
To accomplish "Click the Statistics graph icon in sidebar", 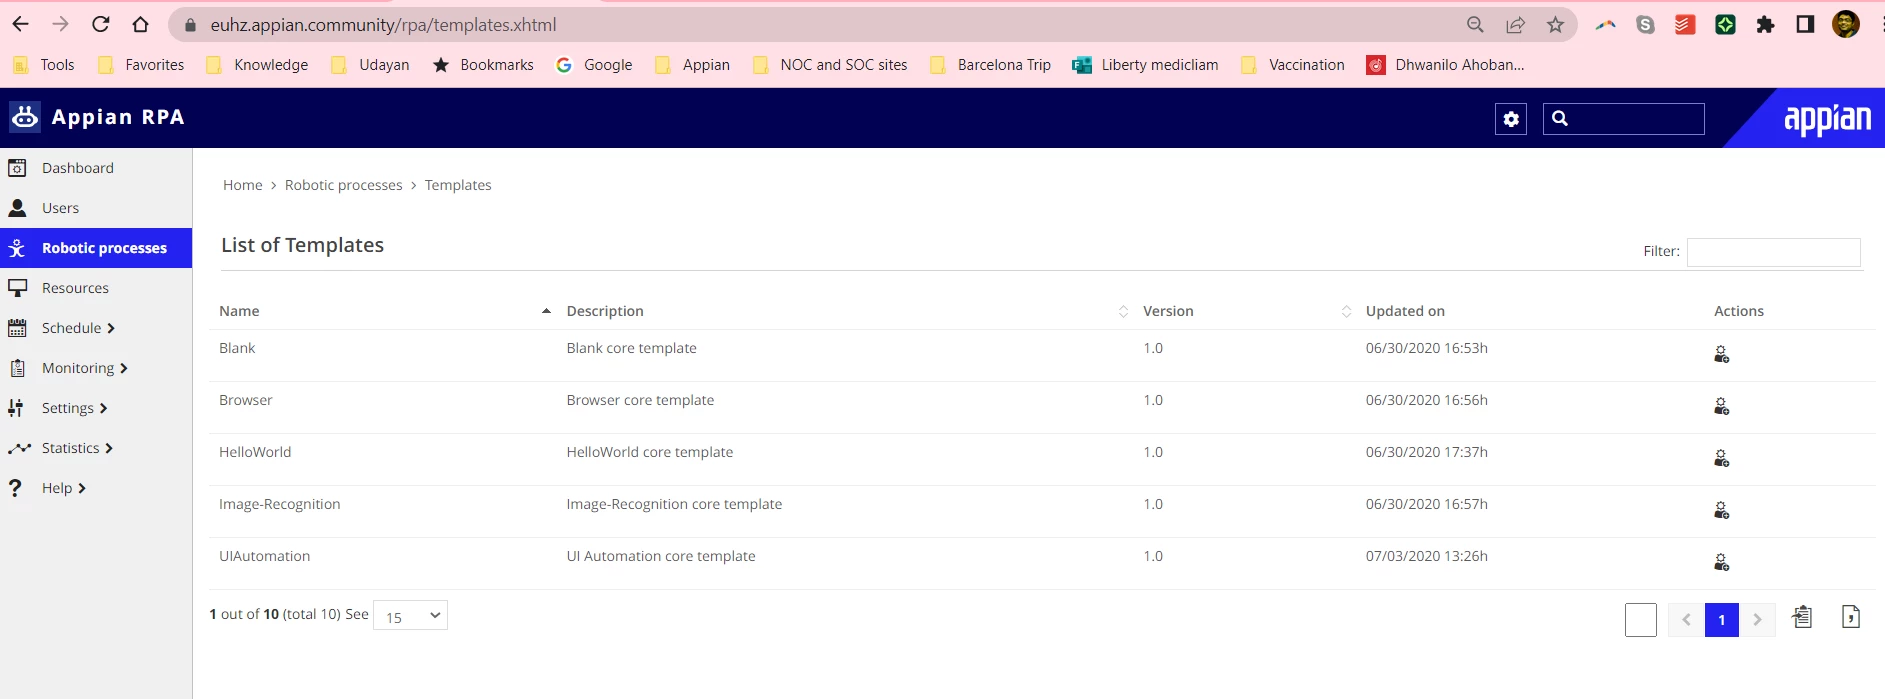I will 19,448.
